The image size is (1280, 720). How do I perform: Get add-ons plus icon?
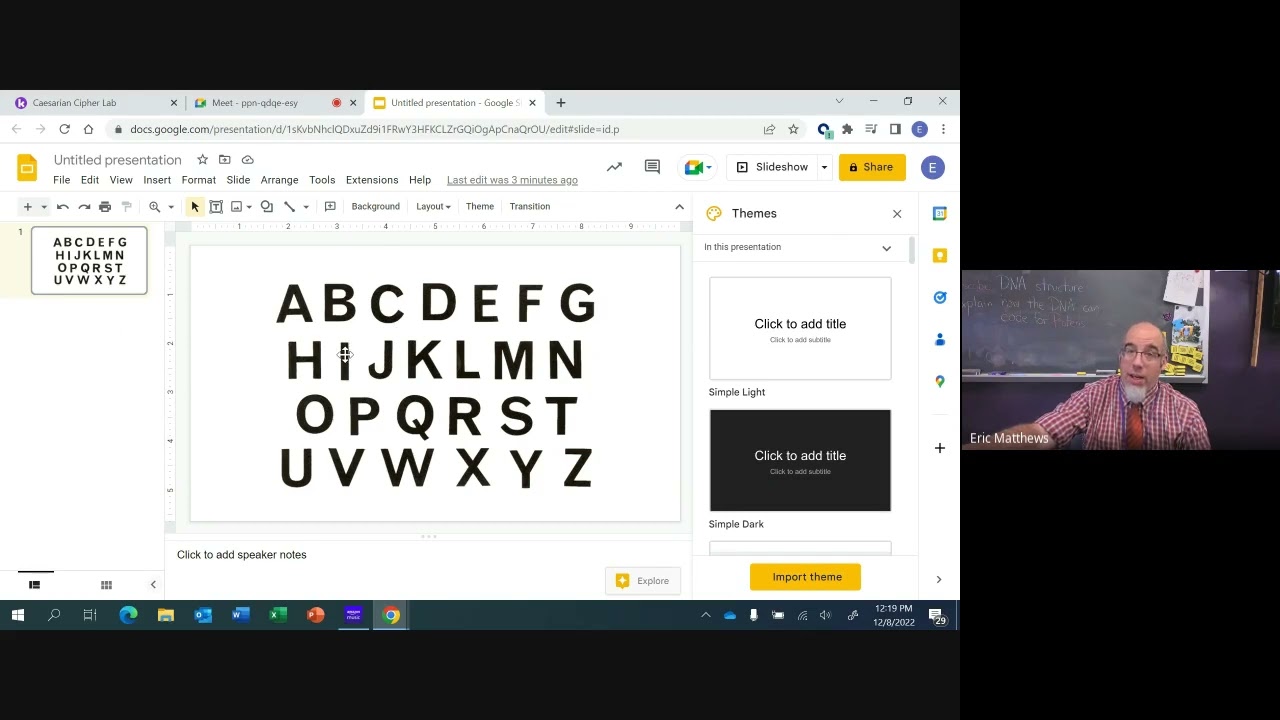pyautogui.click(x=939, y=448)
